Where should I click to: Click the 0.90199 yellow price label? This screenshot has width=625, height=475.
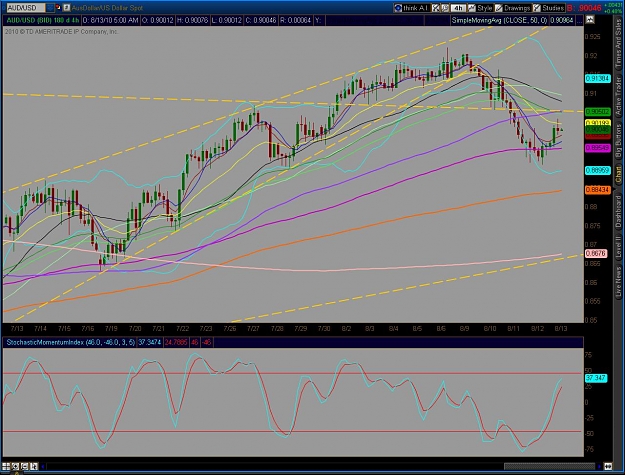(x=597, y=123)
